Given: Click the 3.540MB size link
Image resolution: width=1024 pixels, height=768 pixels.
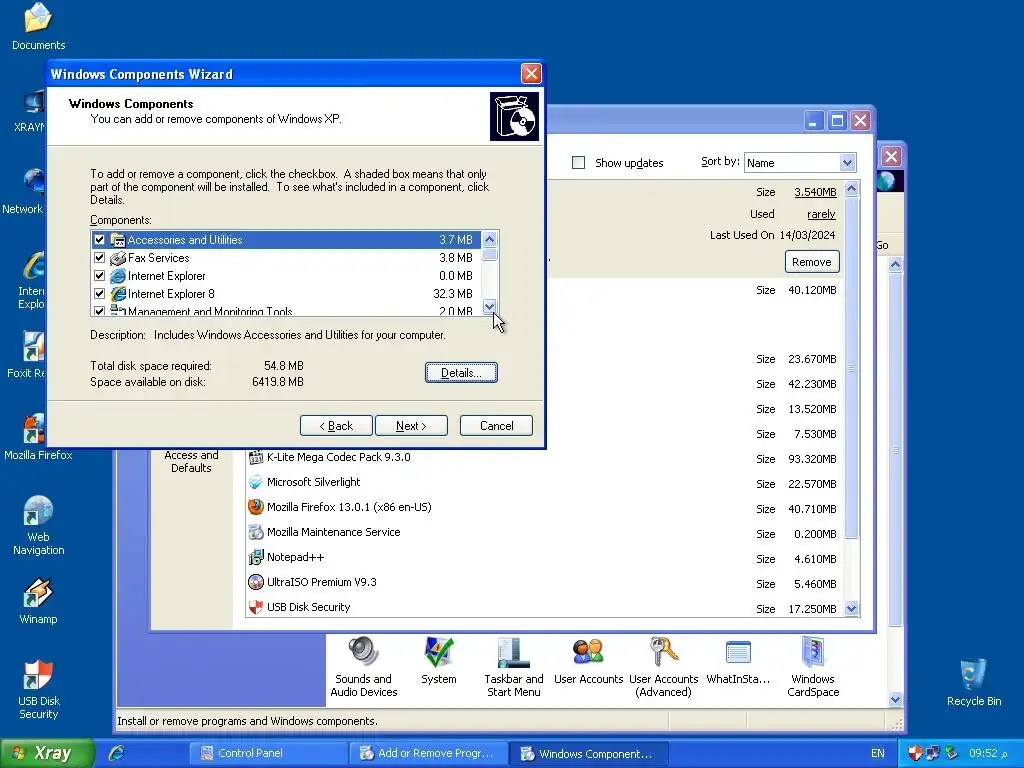Looking at the screenshot, I should [x=815, y=192].
